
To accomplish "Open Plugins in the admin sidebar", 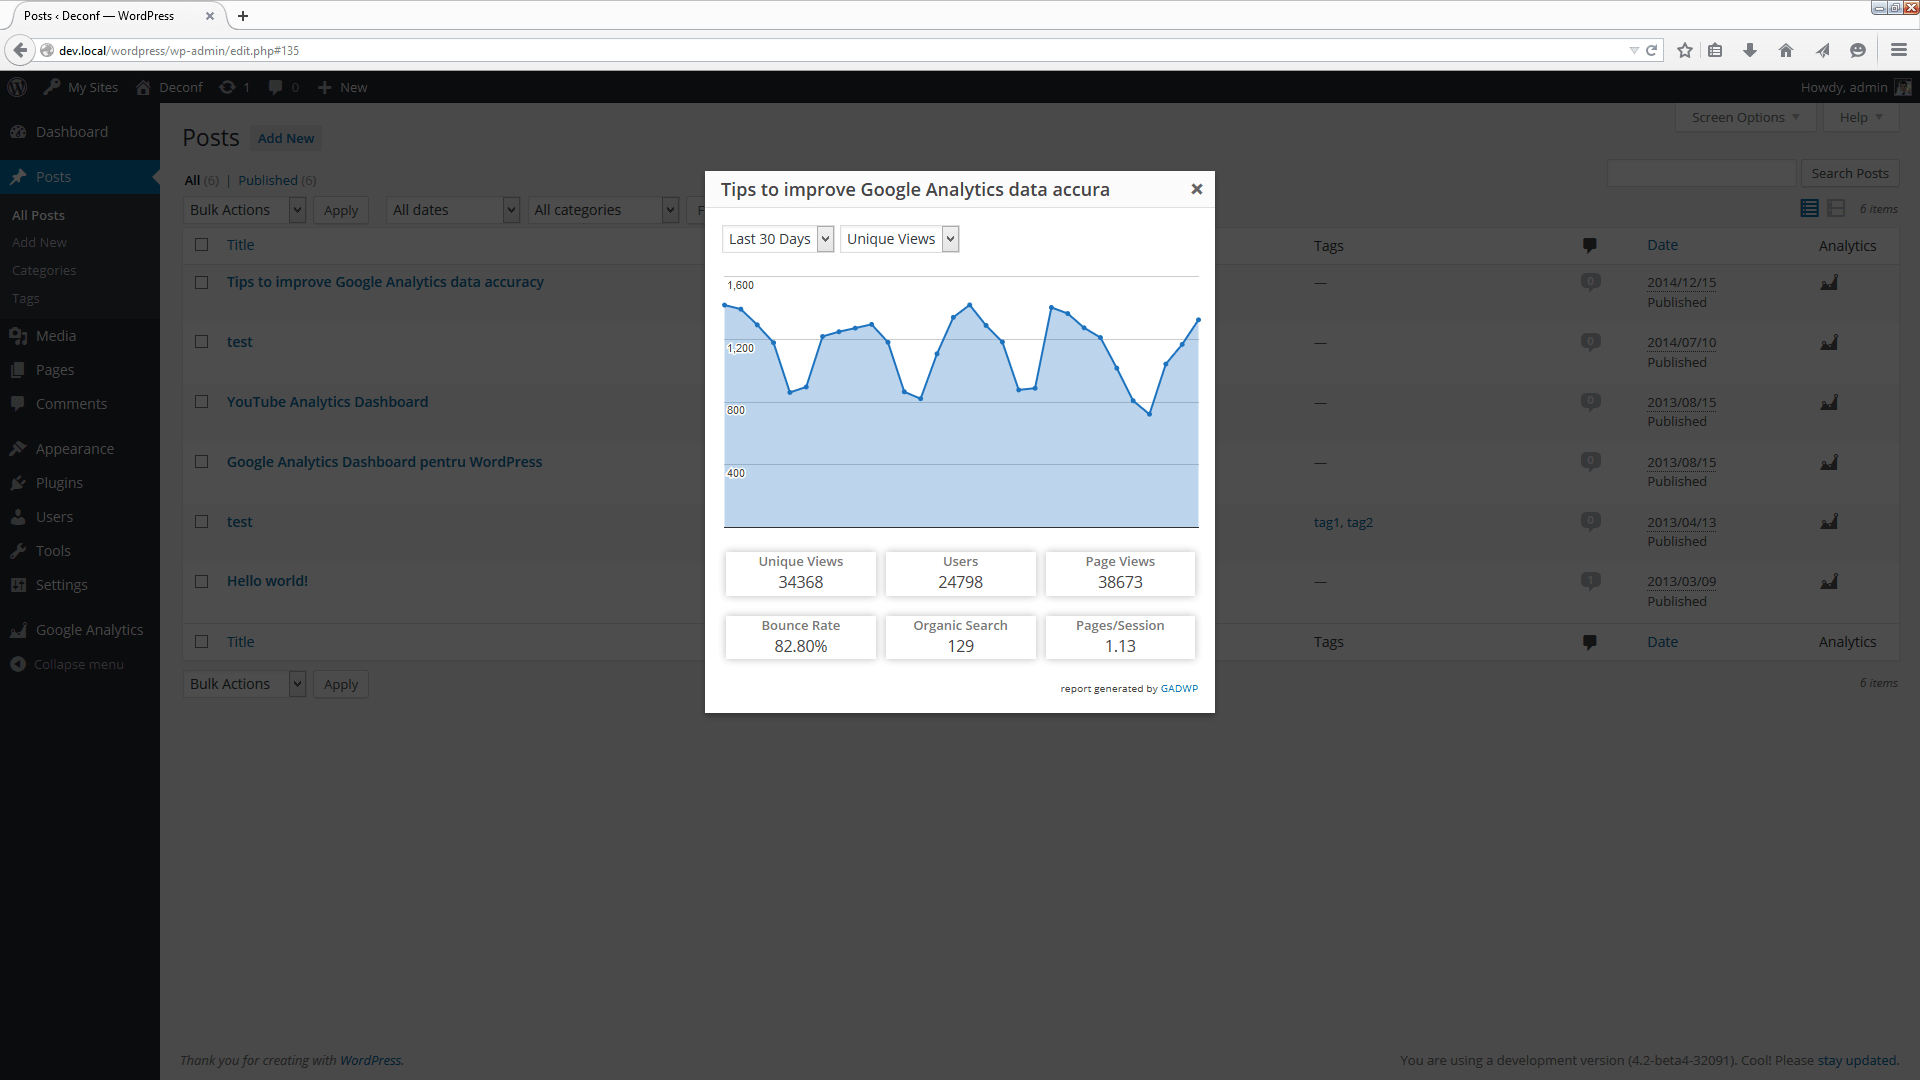I will (x=59, y=483).
